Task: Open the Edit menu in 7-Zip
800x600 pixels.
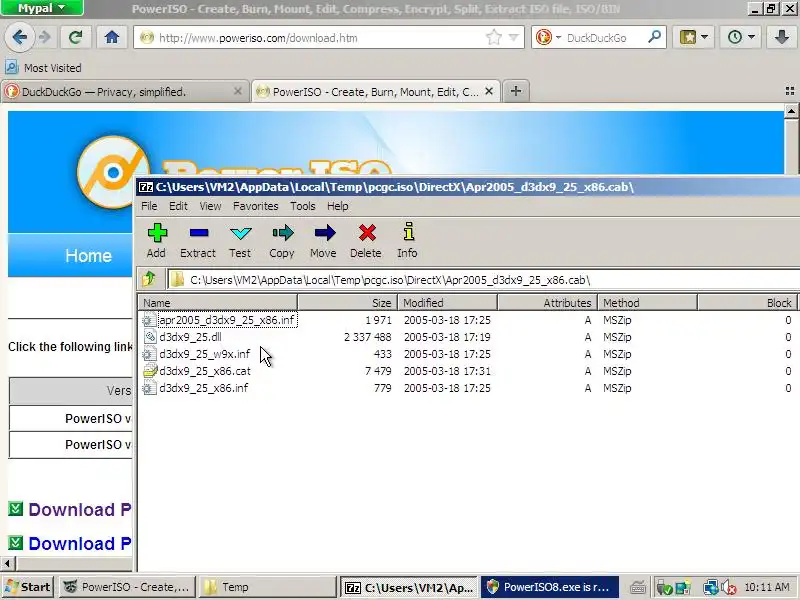Action: tap(178, 206)
